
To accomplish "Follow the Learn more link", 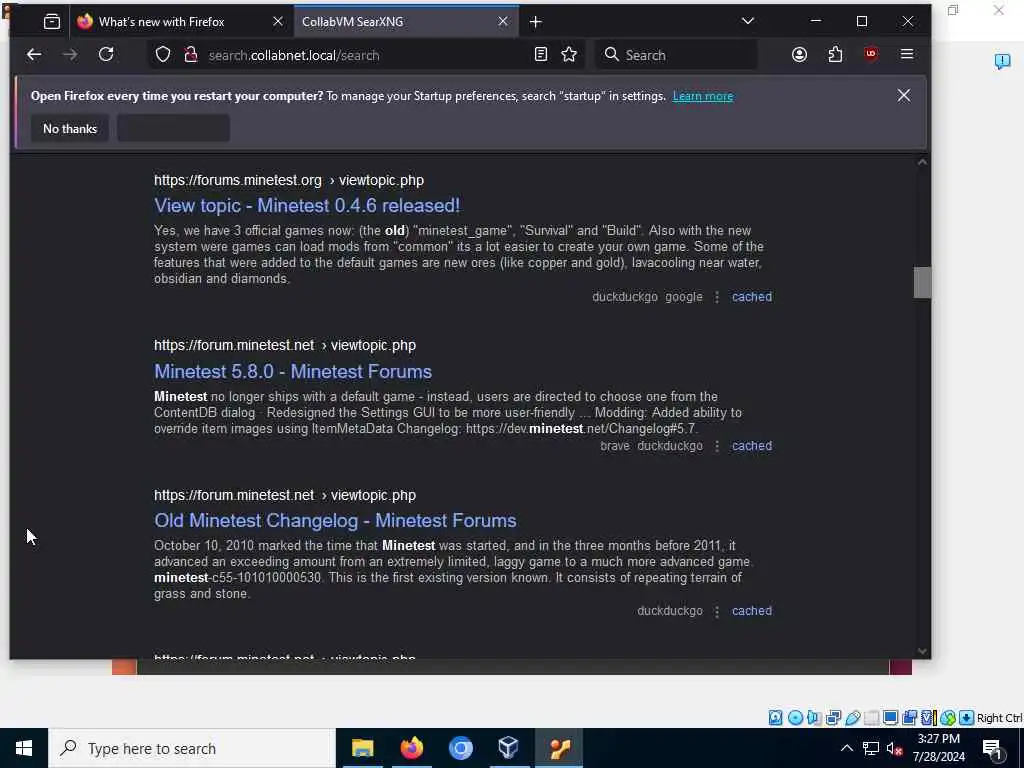I will coord(703,96).
